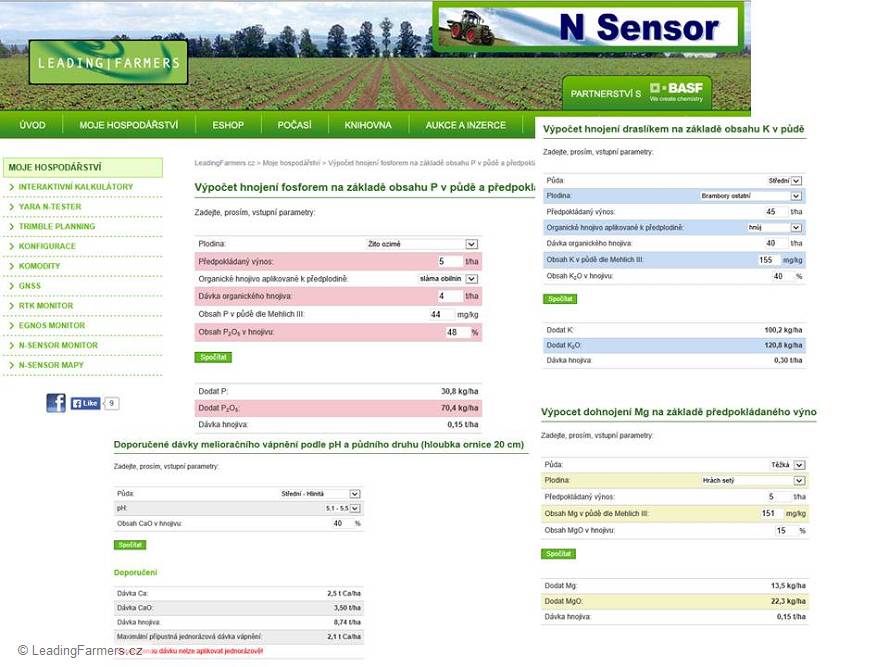Open the pH range dropdown 5,1 - 5,5
Screen dimensions: 889x667
coord(342,509)
